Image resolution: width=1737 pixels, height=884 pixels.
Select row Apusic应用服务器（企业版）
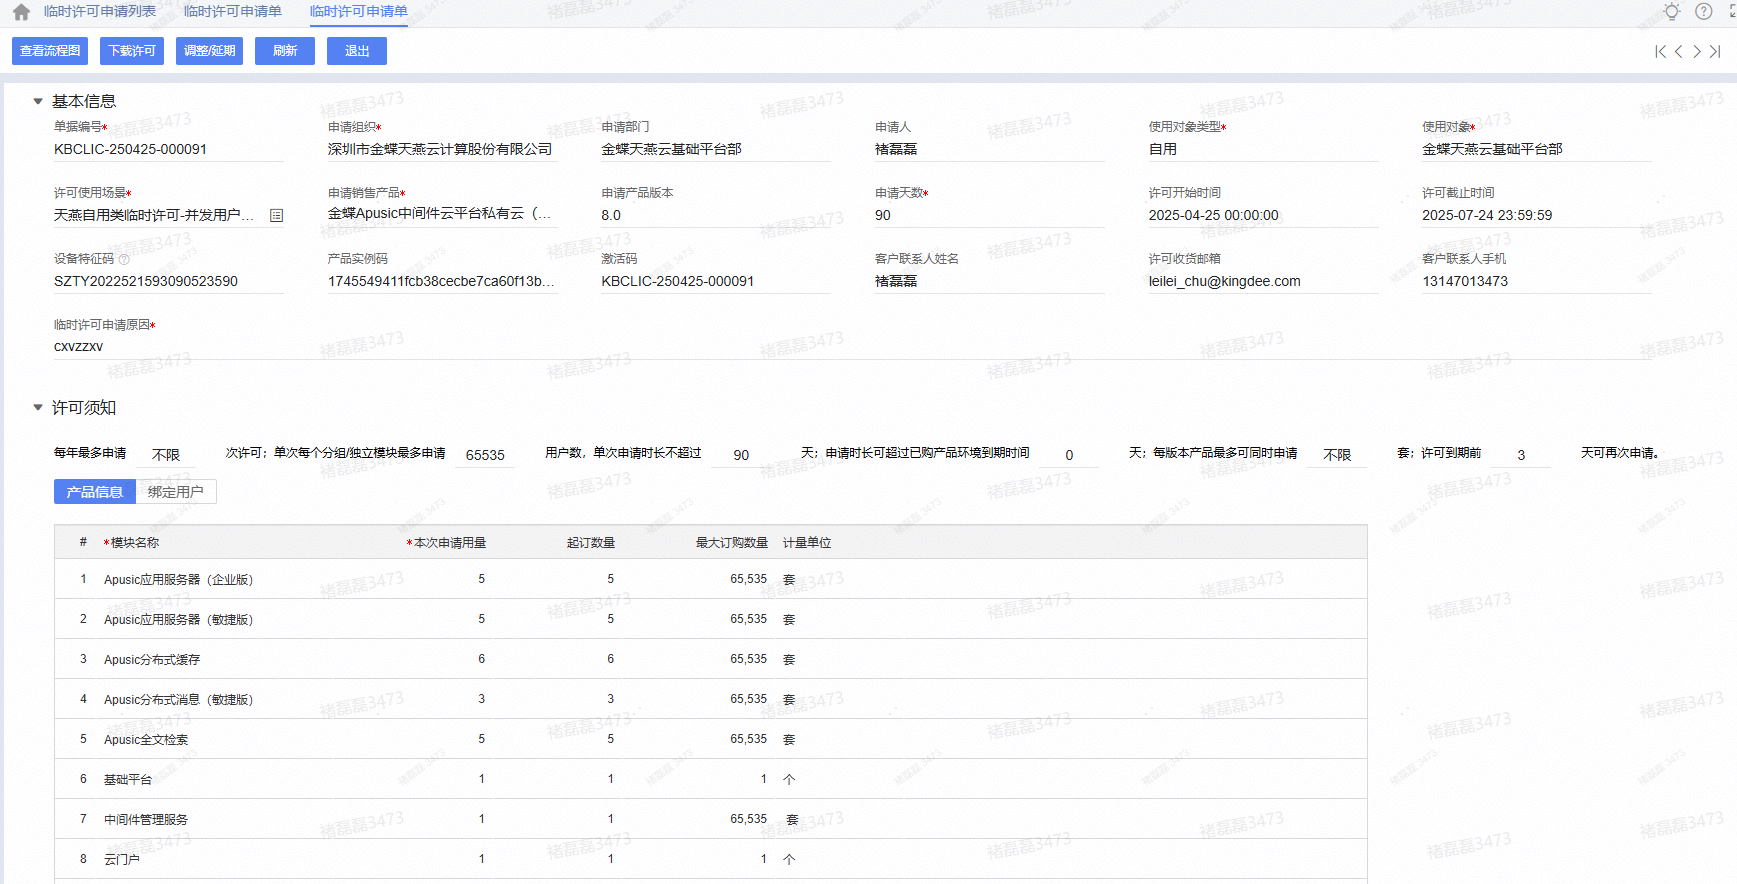click(x=711, y=579)
